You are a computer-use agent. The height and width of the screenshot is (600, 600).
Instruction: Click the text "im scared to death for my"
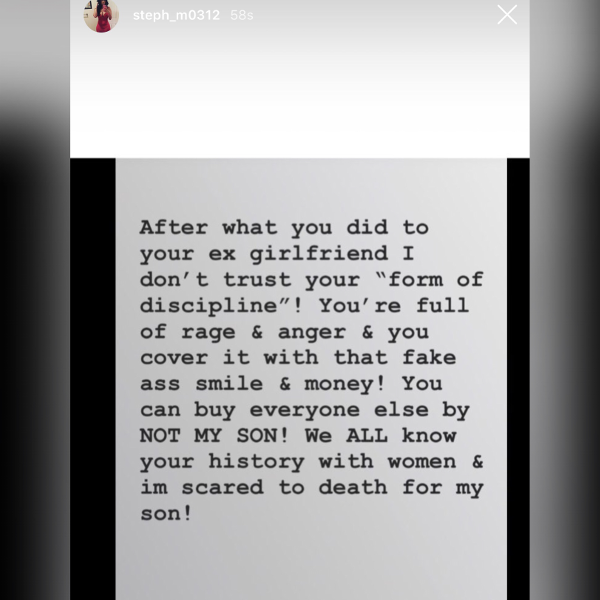[311, 488]
